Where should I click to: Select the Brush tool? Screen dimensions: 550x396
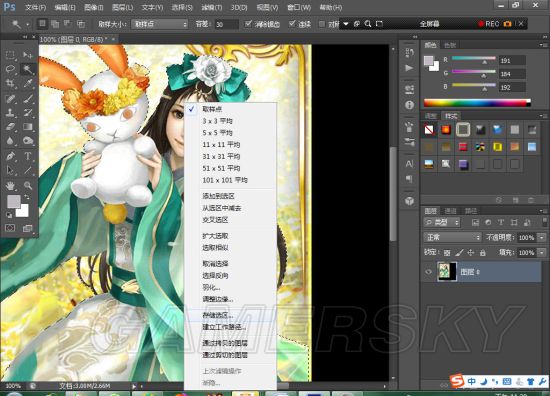coord(28,99)
